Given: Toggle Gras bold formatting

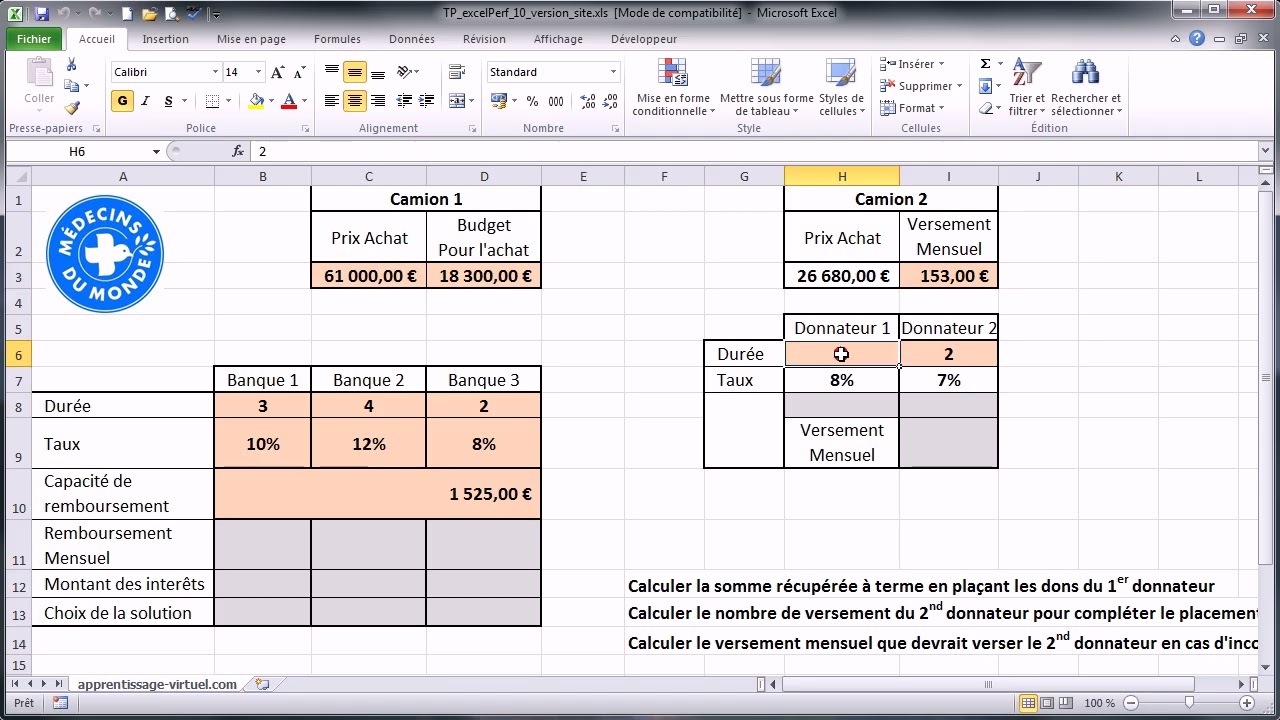Looking at the screenshot, I should (122, 101).
